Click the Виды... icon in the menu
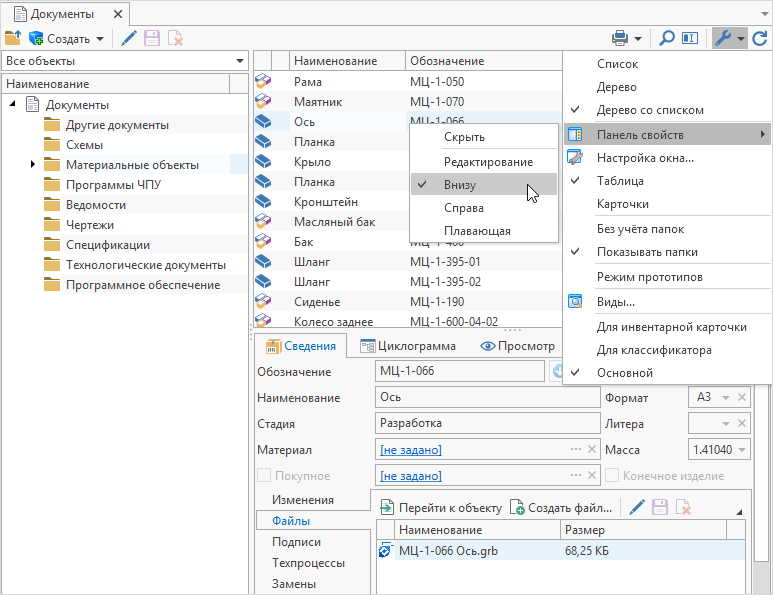This screenshot has height=595, width=773. pos(575,301)
